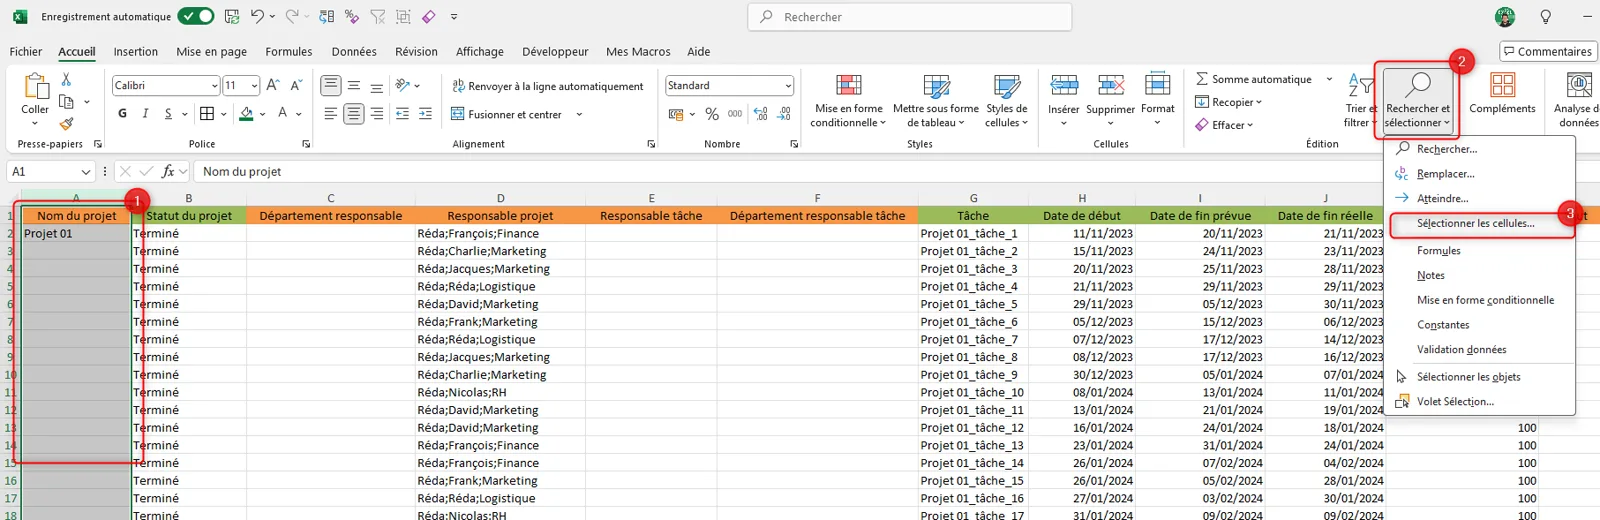Decrease font size with the smaller A
The height and width of the screenshot is (520, 1600).
click(x=296, y=86)
